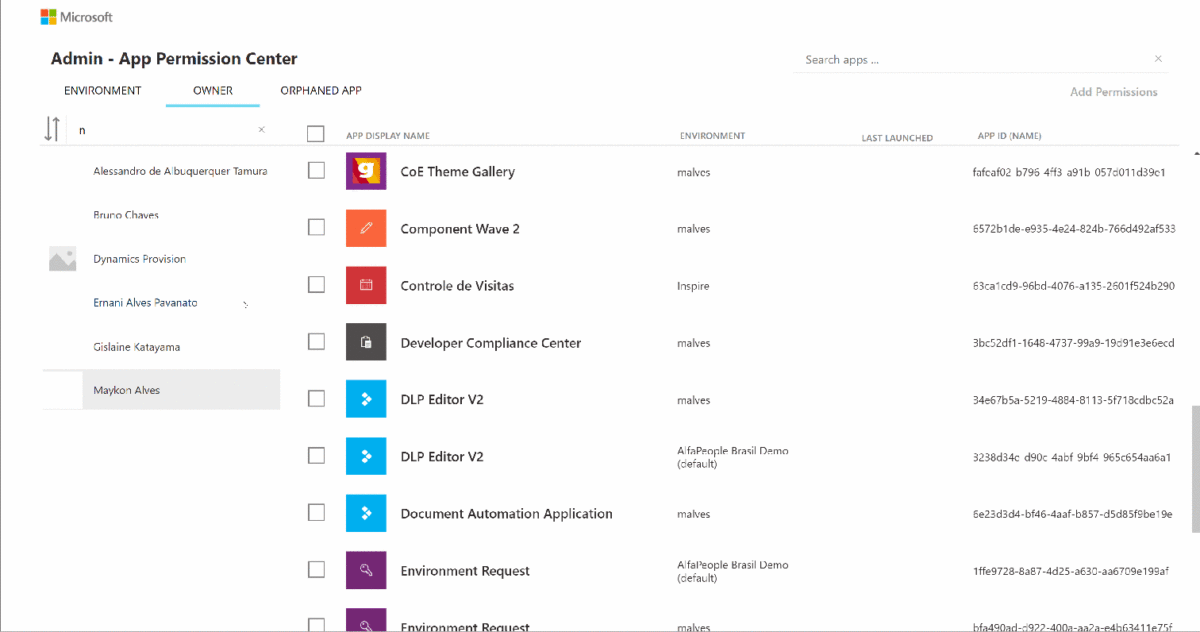
Task: Click the red Controle de Visitas calendar icon
Action: 365,285
